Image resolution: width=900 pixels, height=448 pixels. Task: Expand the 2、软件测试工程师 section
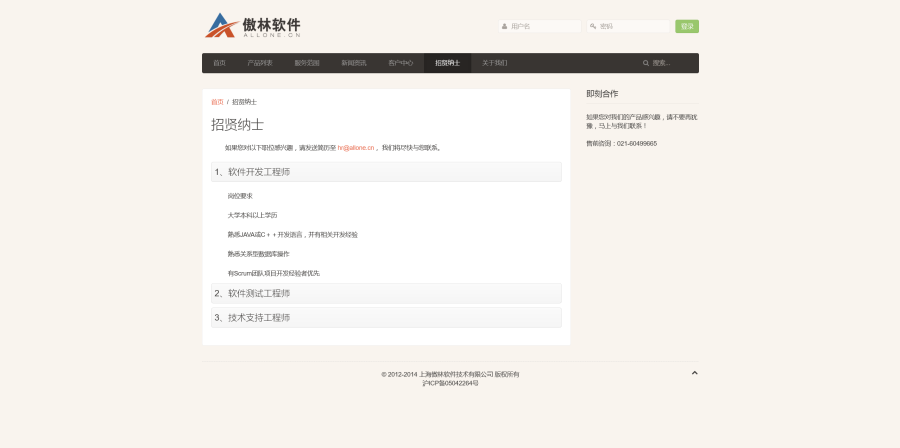point(386,294)
